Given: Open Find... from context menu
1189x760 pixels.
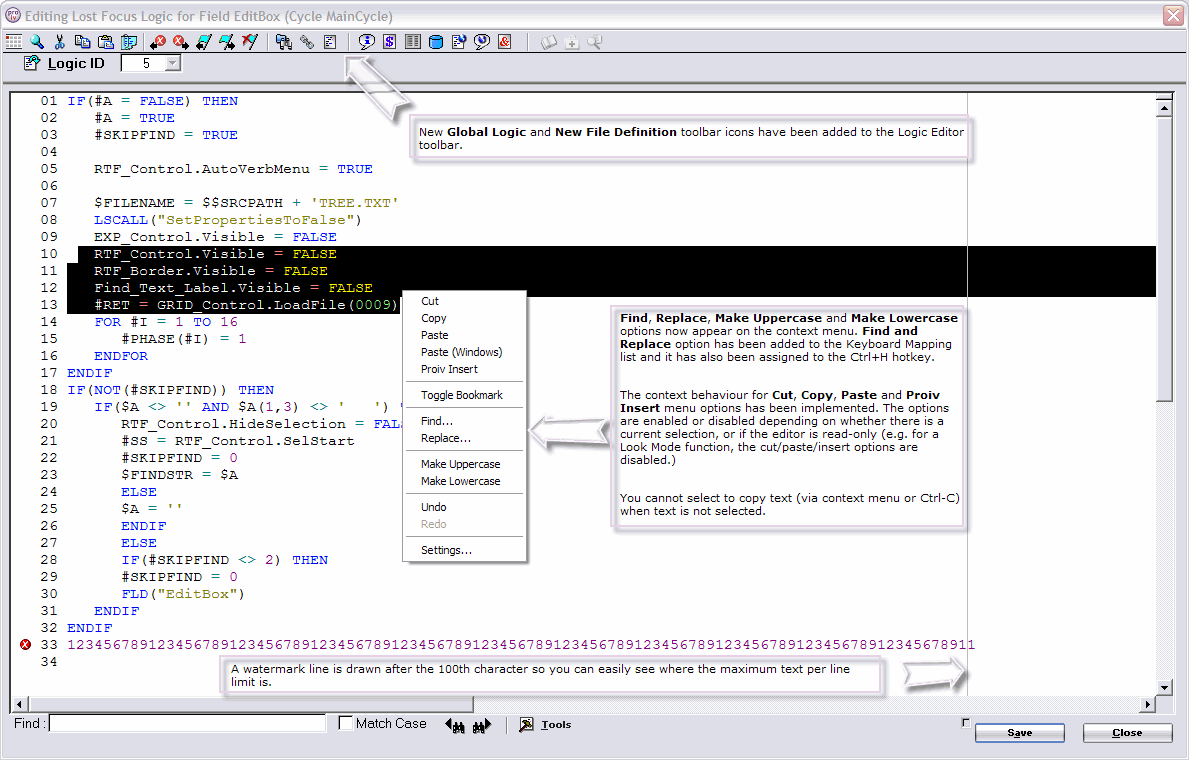Looking at the screenshot, I should coord(437,421).
